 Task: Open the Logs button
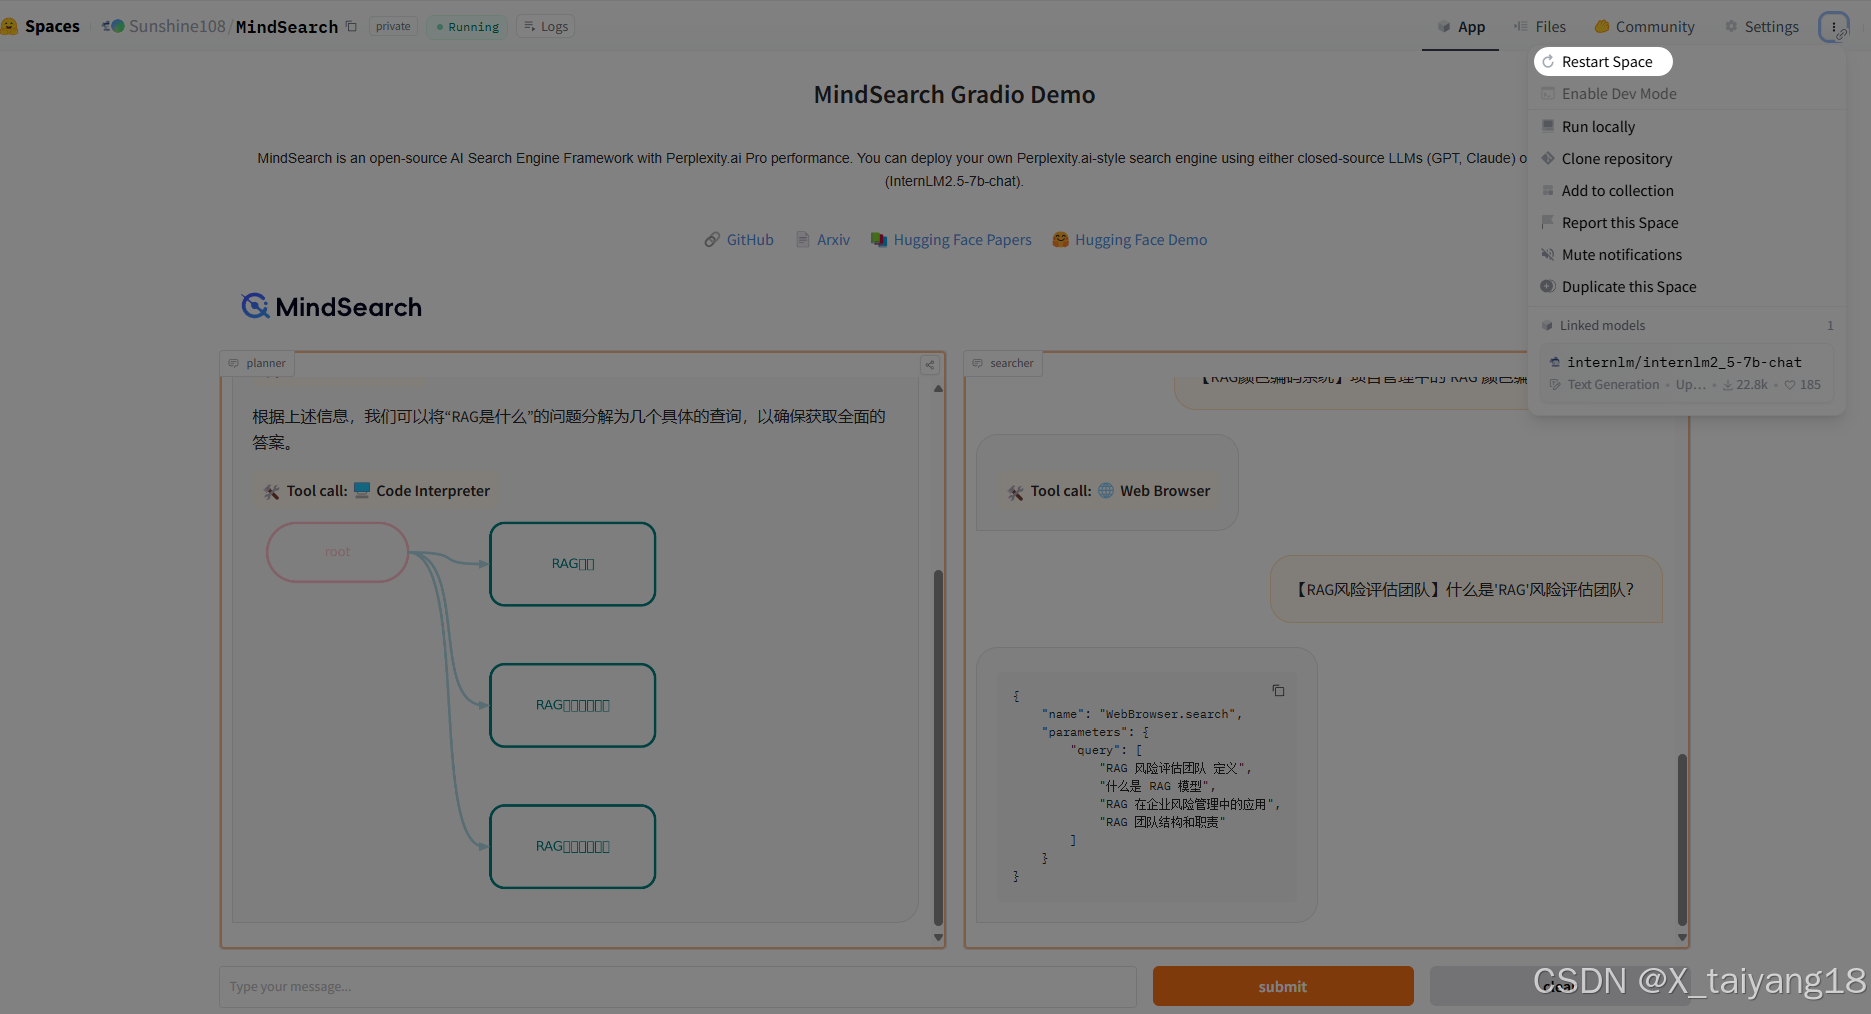[546, 27]
